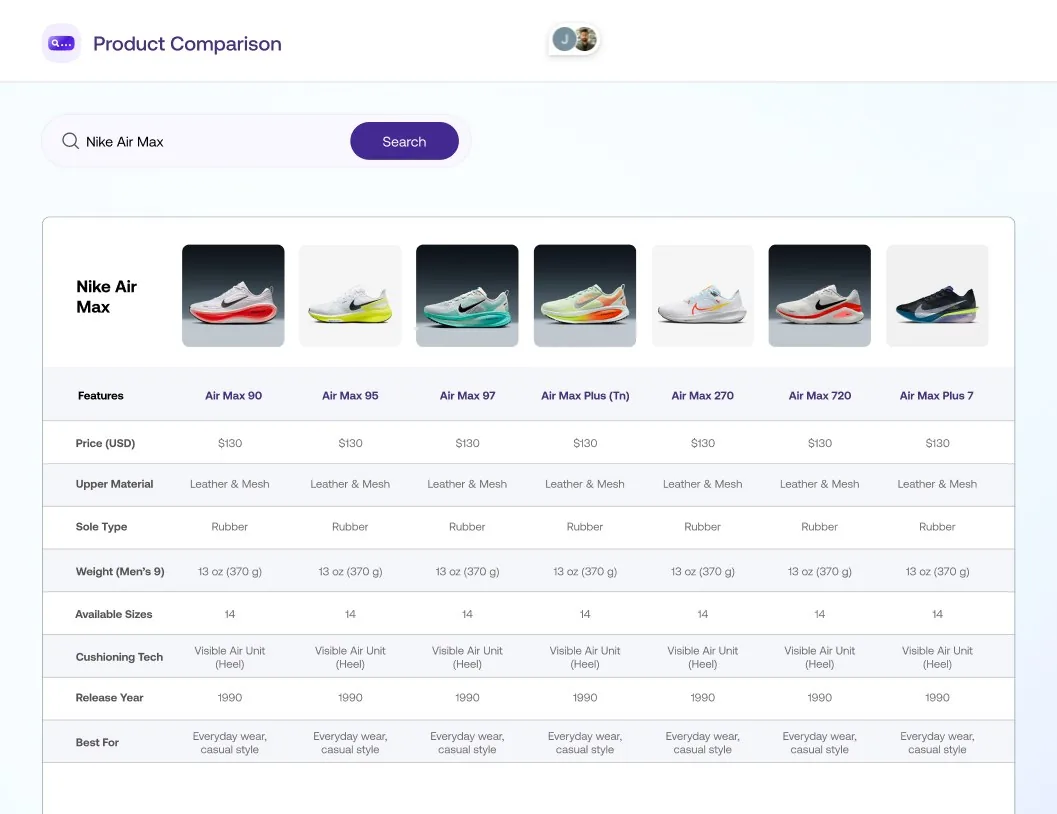Select the 'Release Year' row label
This screenshot has height=814, width=1057.
coord(109,697)
